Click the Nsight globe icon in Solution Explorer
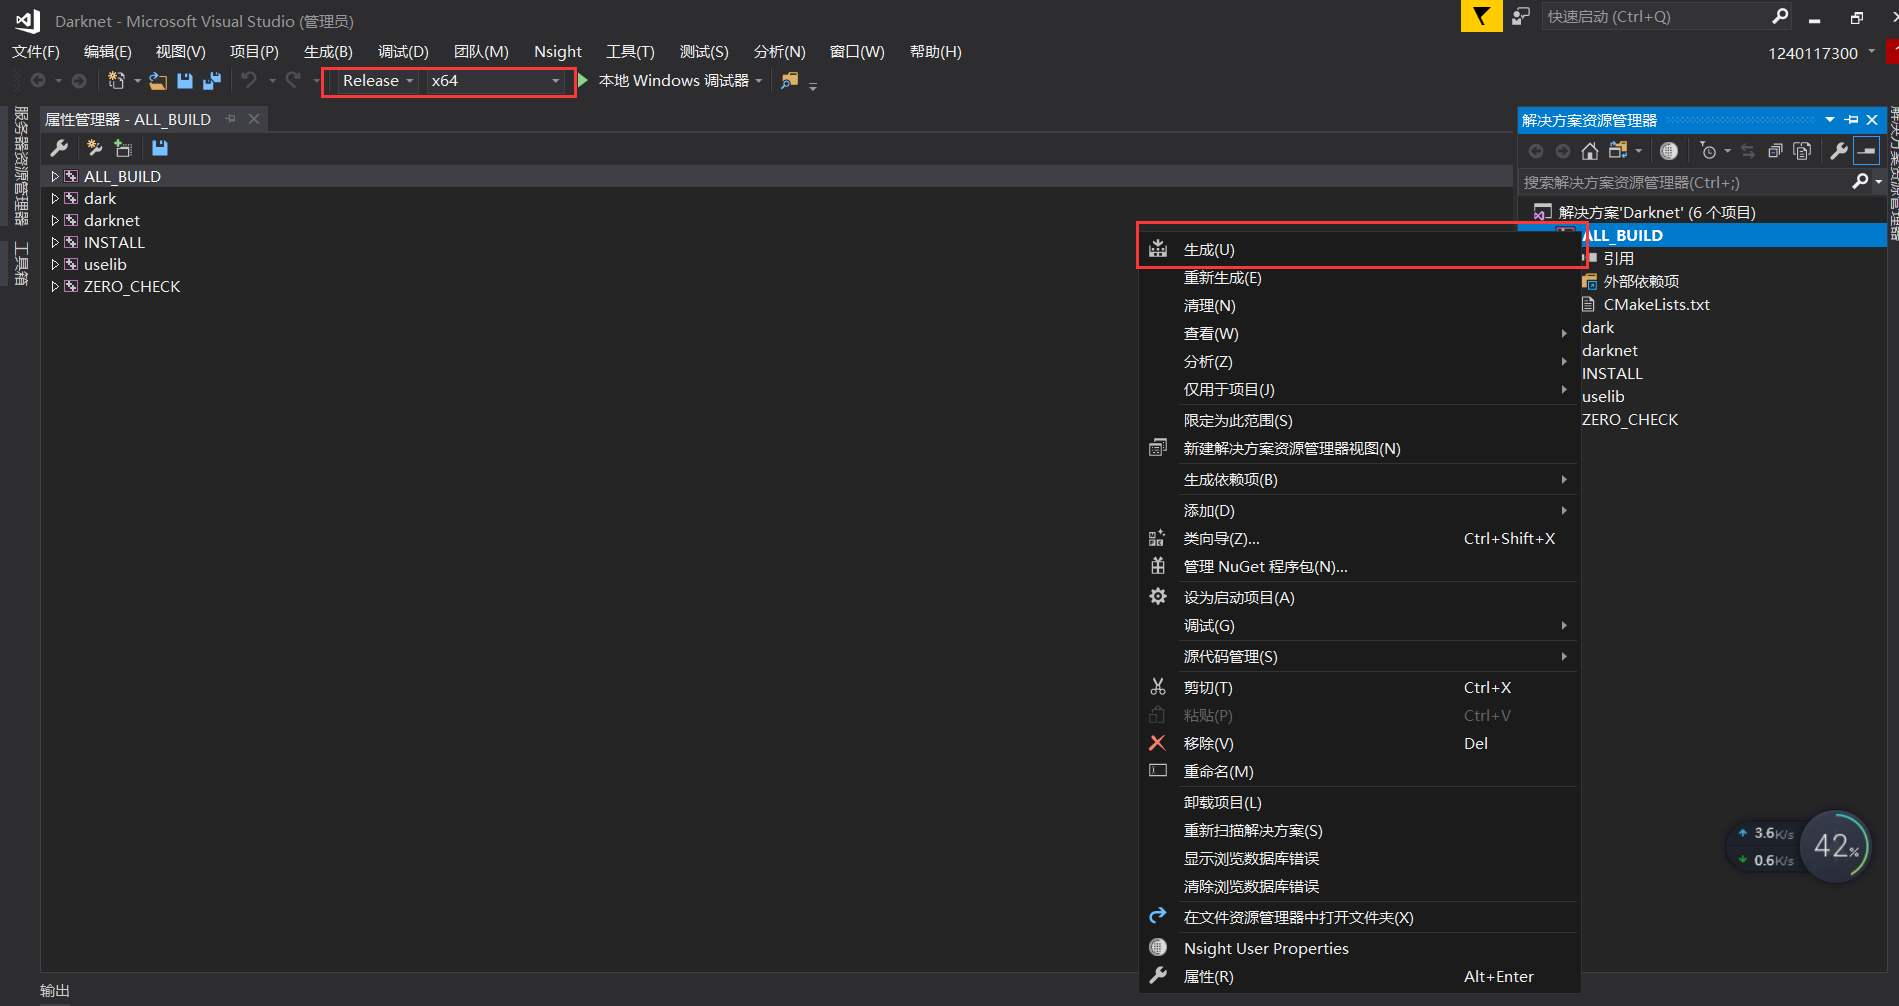Screen dimensions: 1899x1006 (1669, 151)
